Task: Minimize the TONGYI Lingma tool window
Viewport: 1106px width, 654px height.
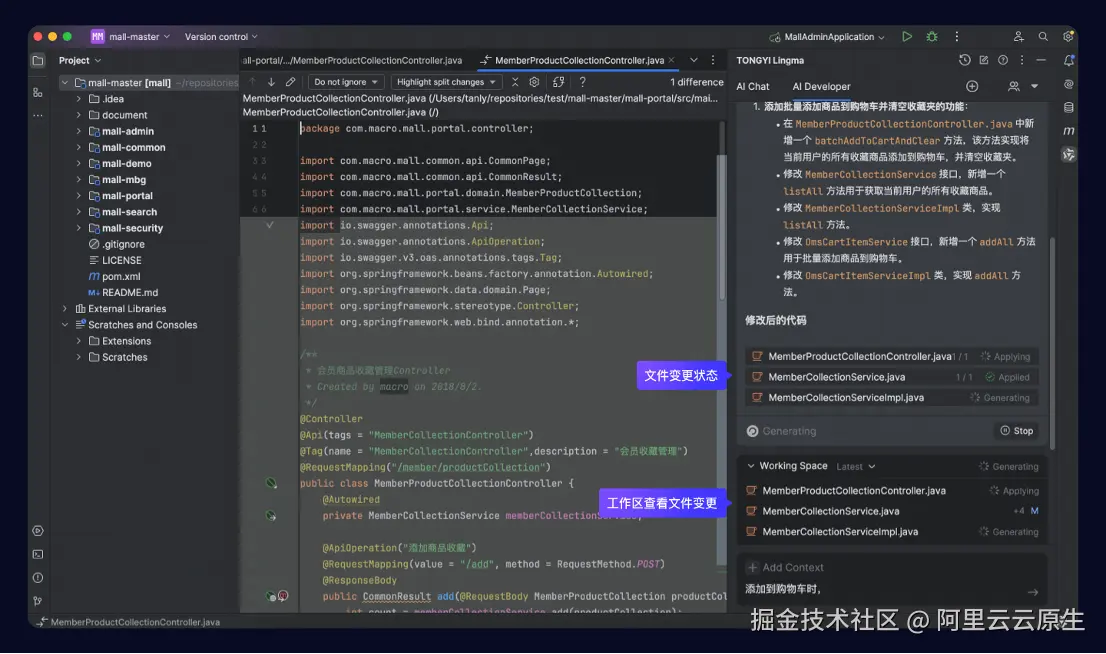Action: (x=1041, y=61)
